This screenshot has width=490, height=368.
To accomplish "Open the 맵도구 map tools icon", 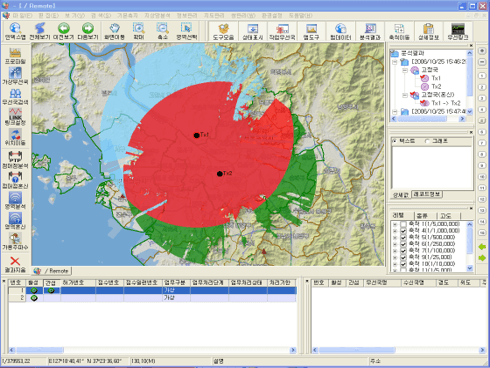I will 311,32.
